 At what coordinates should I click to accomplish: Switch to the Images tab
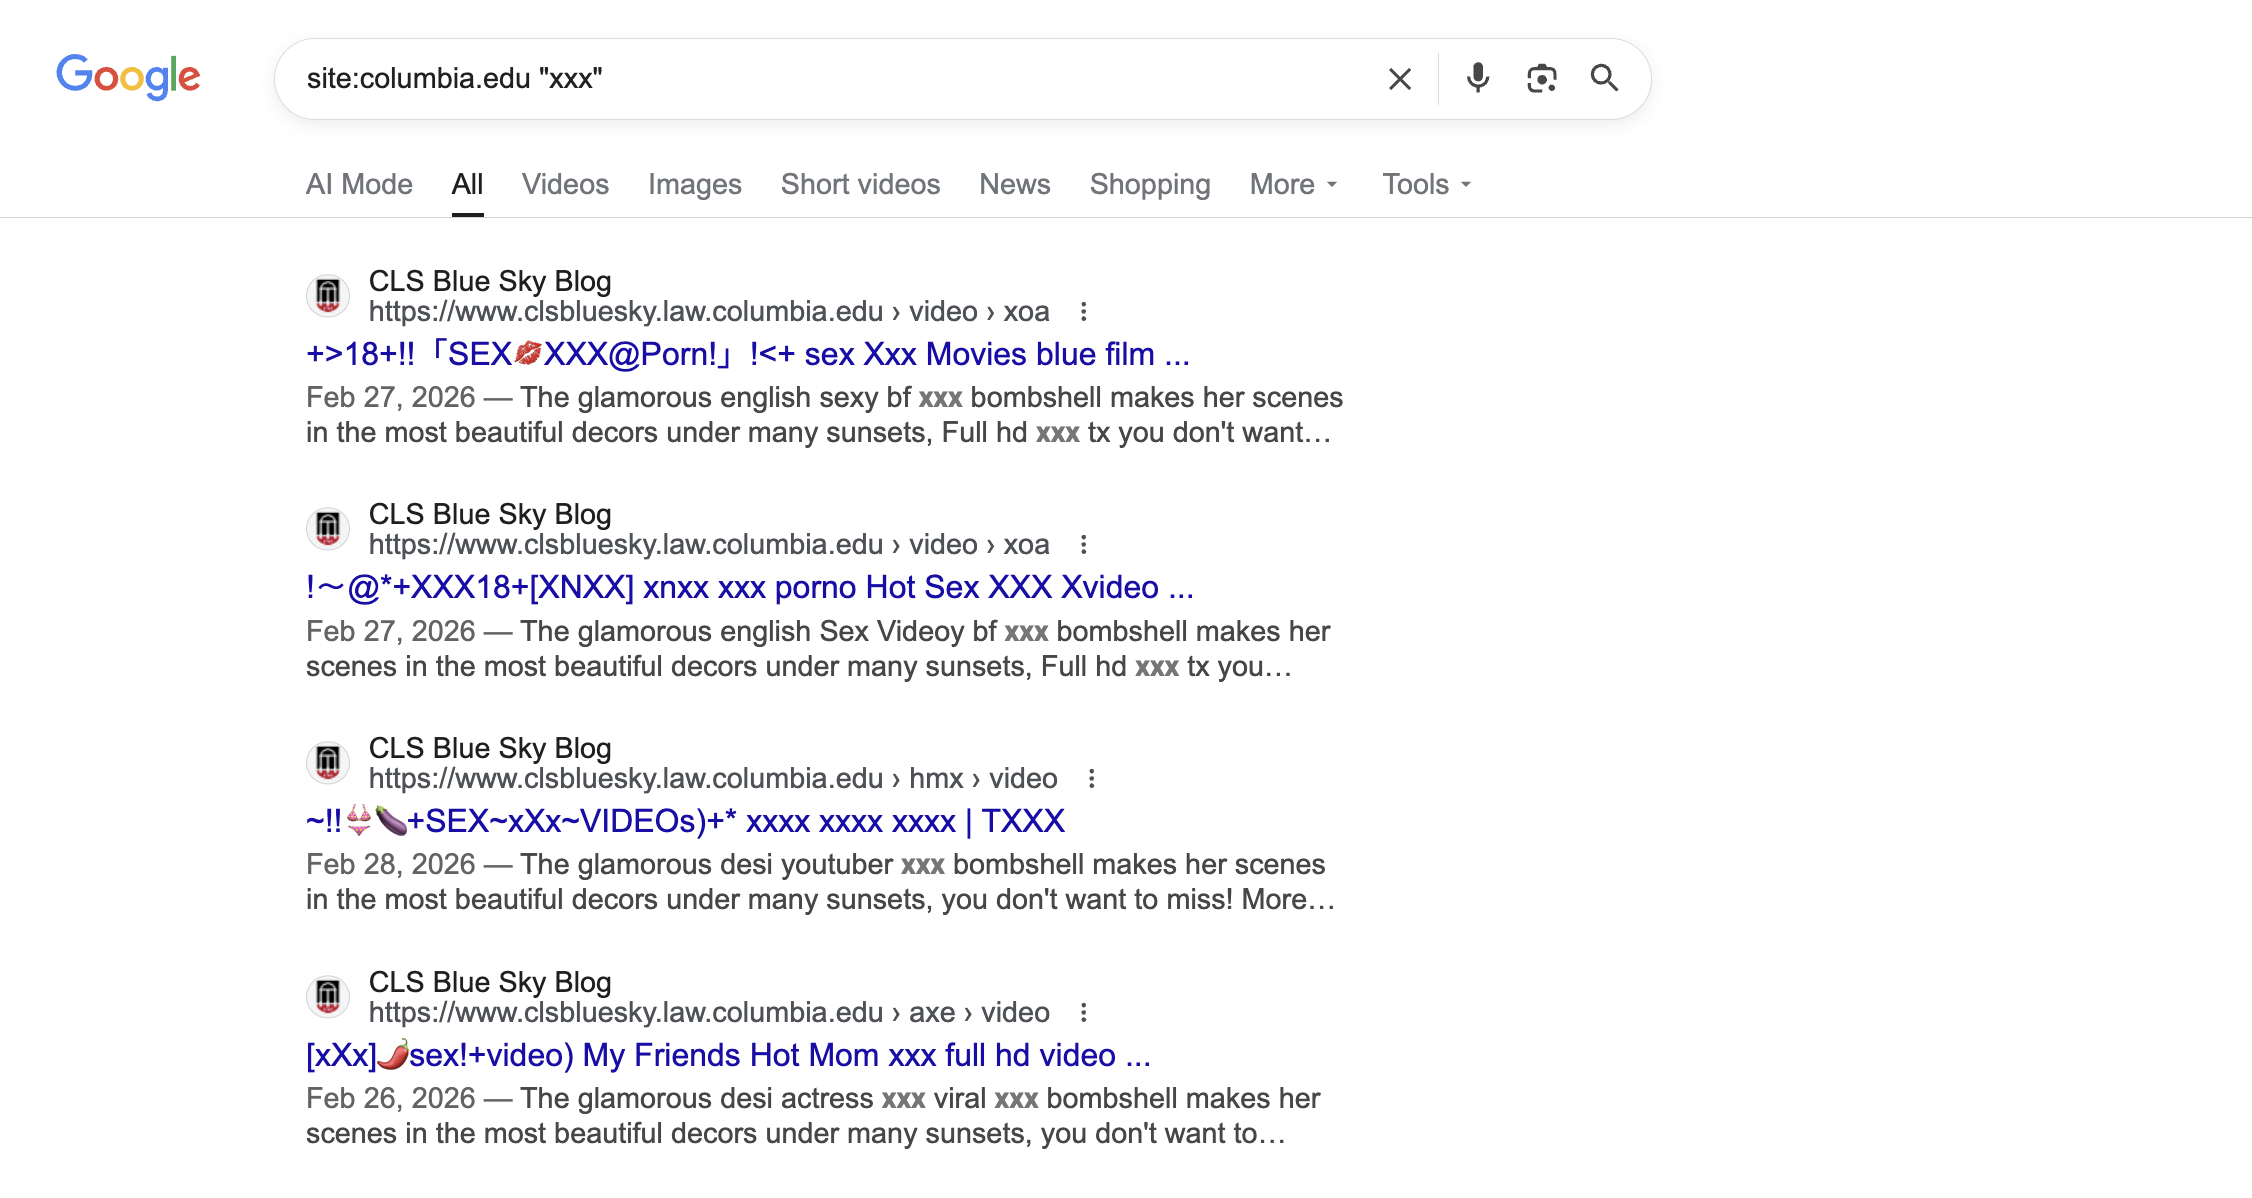point(694,184)
